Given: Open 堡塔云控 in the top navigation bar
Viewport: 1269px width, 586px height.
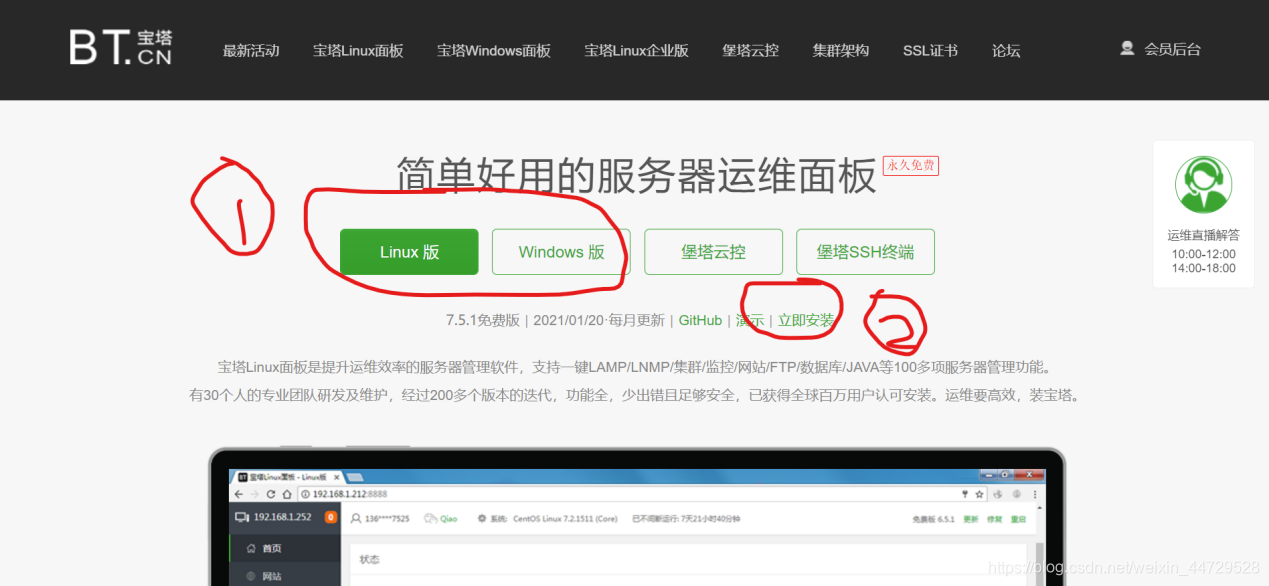Looking at the screenshot, I should [x=750, y=50].
